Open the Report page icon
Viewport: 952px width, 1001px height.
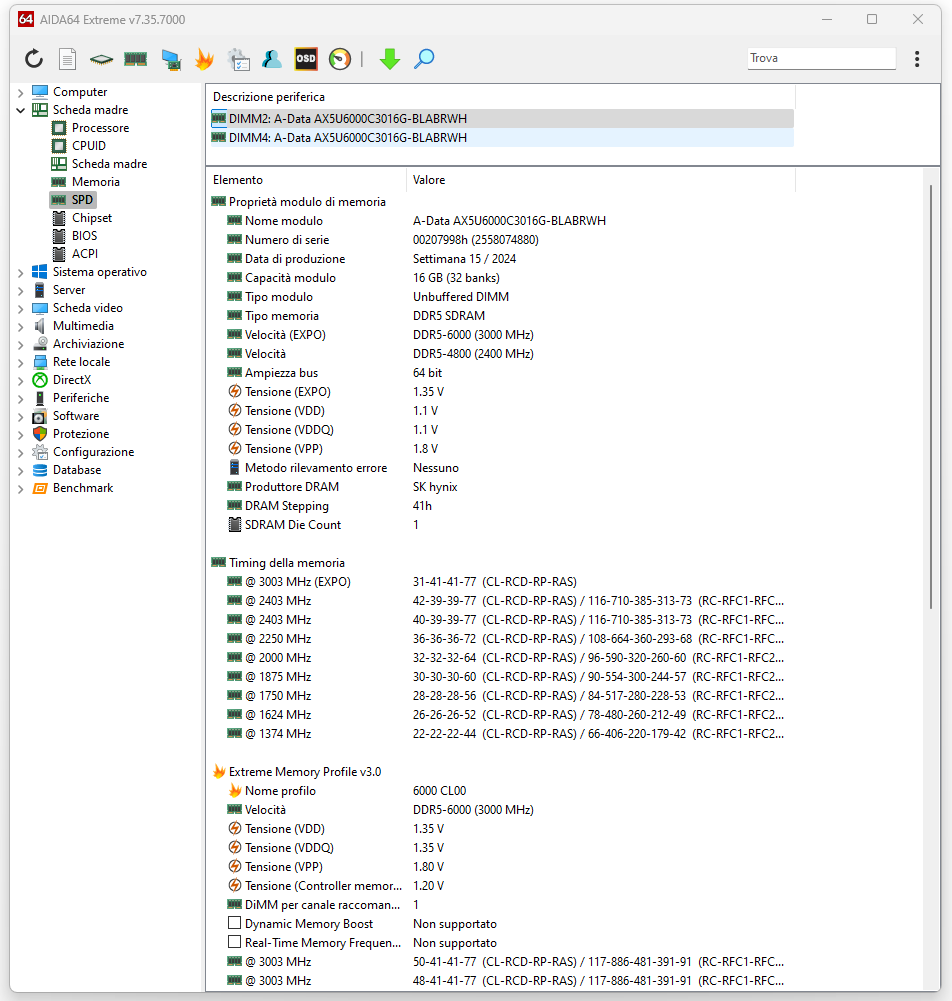pos(67,59)
